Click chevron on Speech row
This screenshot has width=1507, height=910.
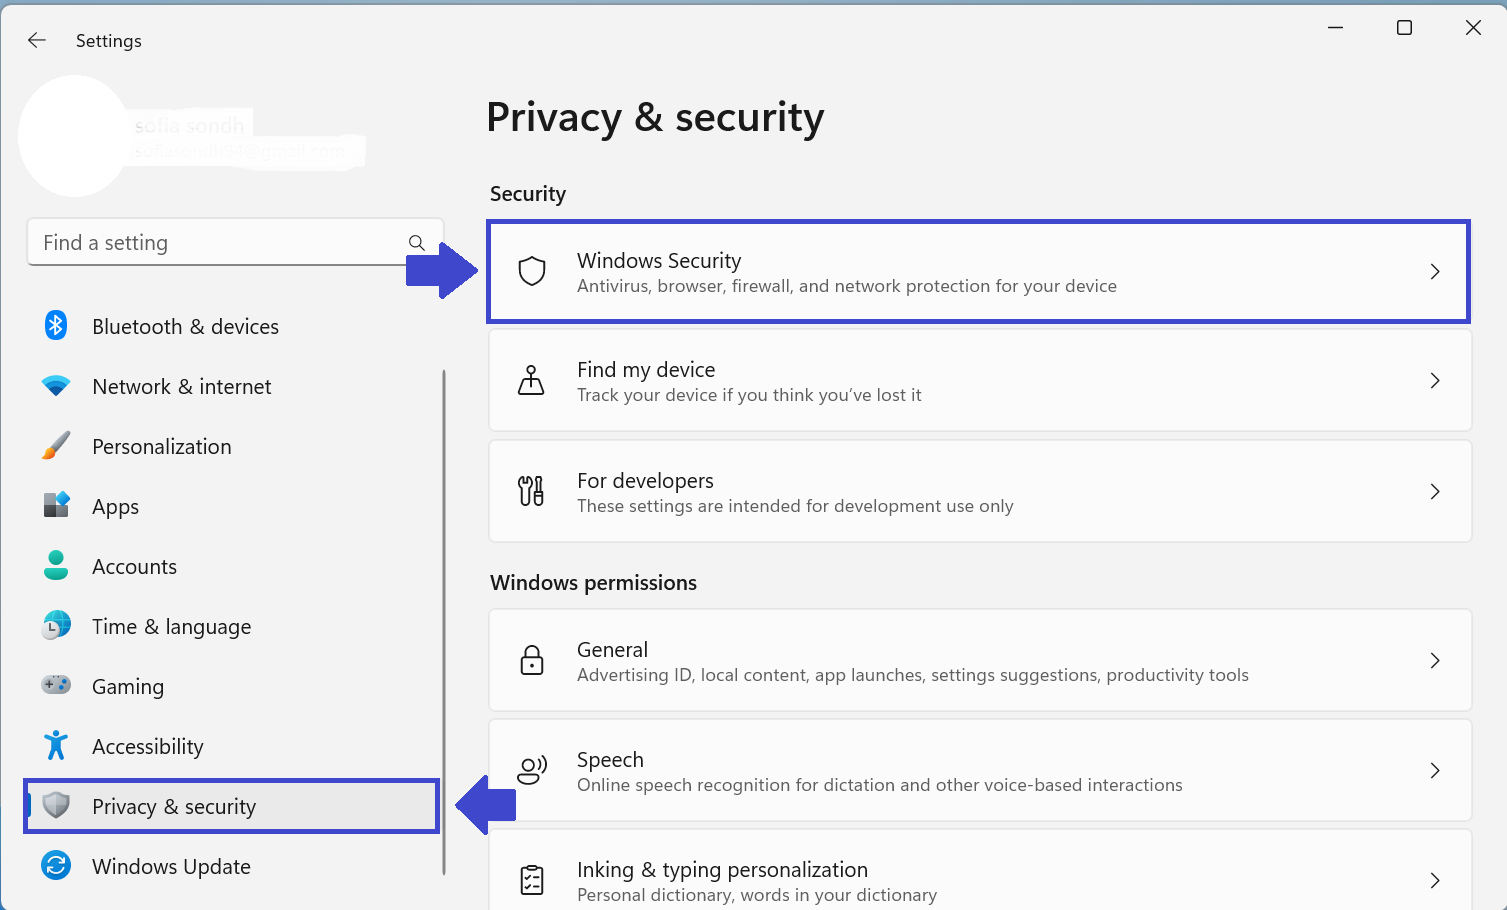(x=1435, y=771)
